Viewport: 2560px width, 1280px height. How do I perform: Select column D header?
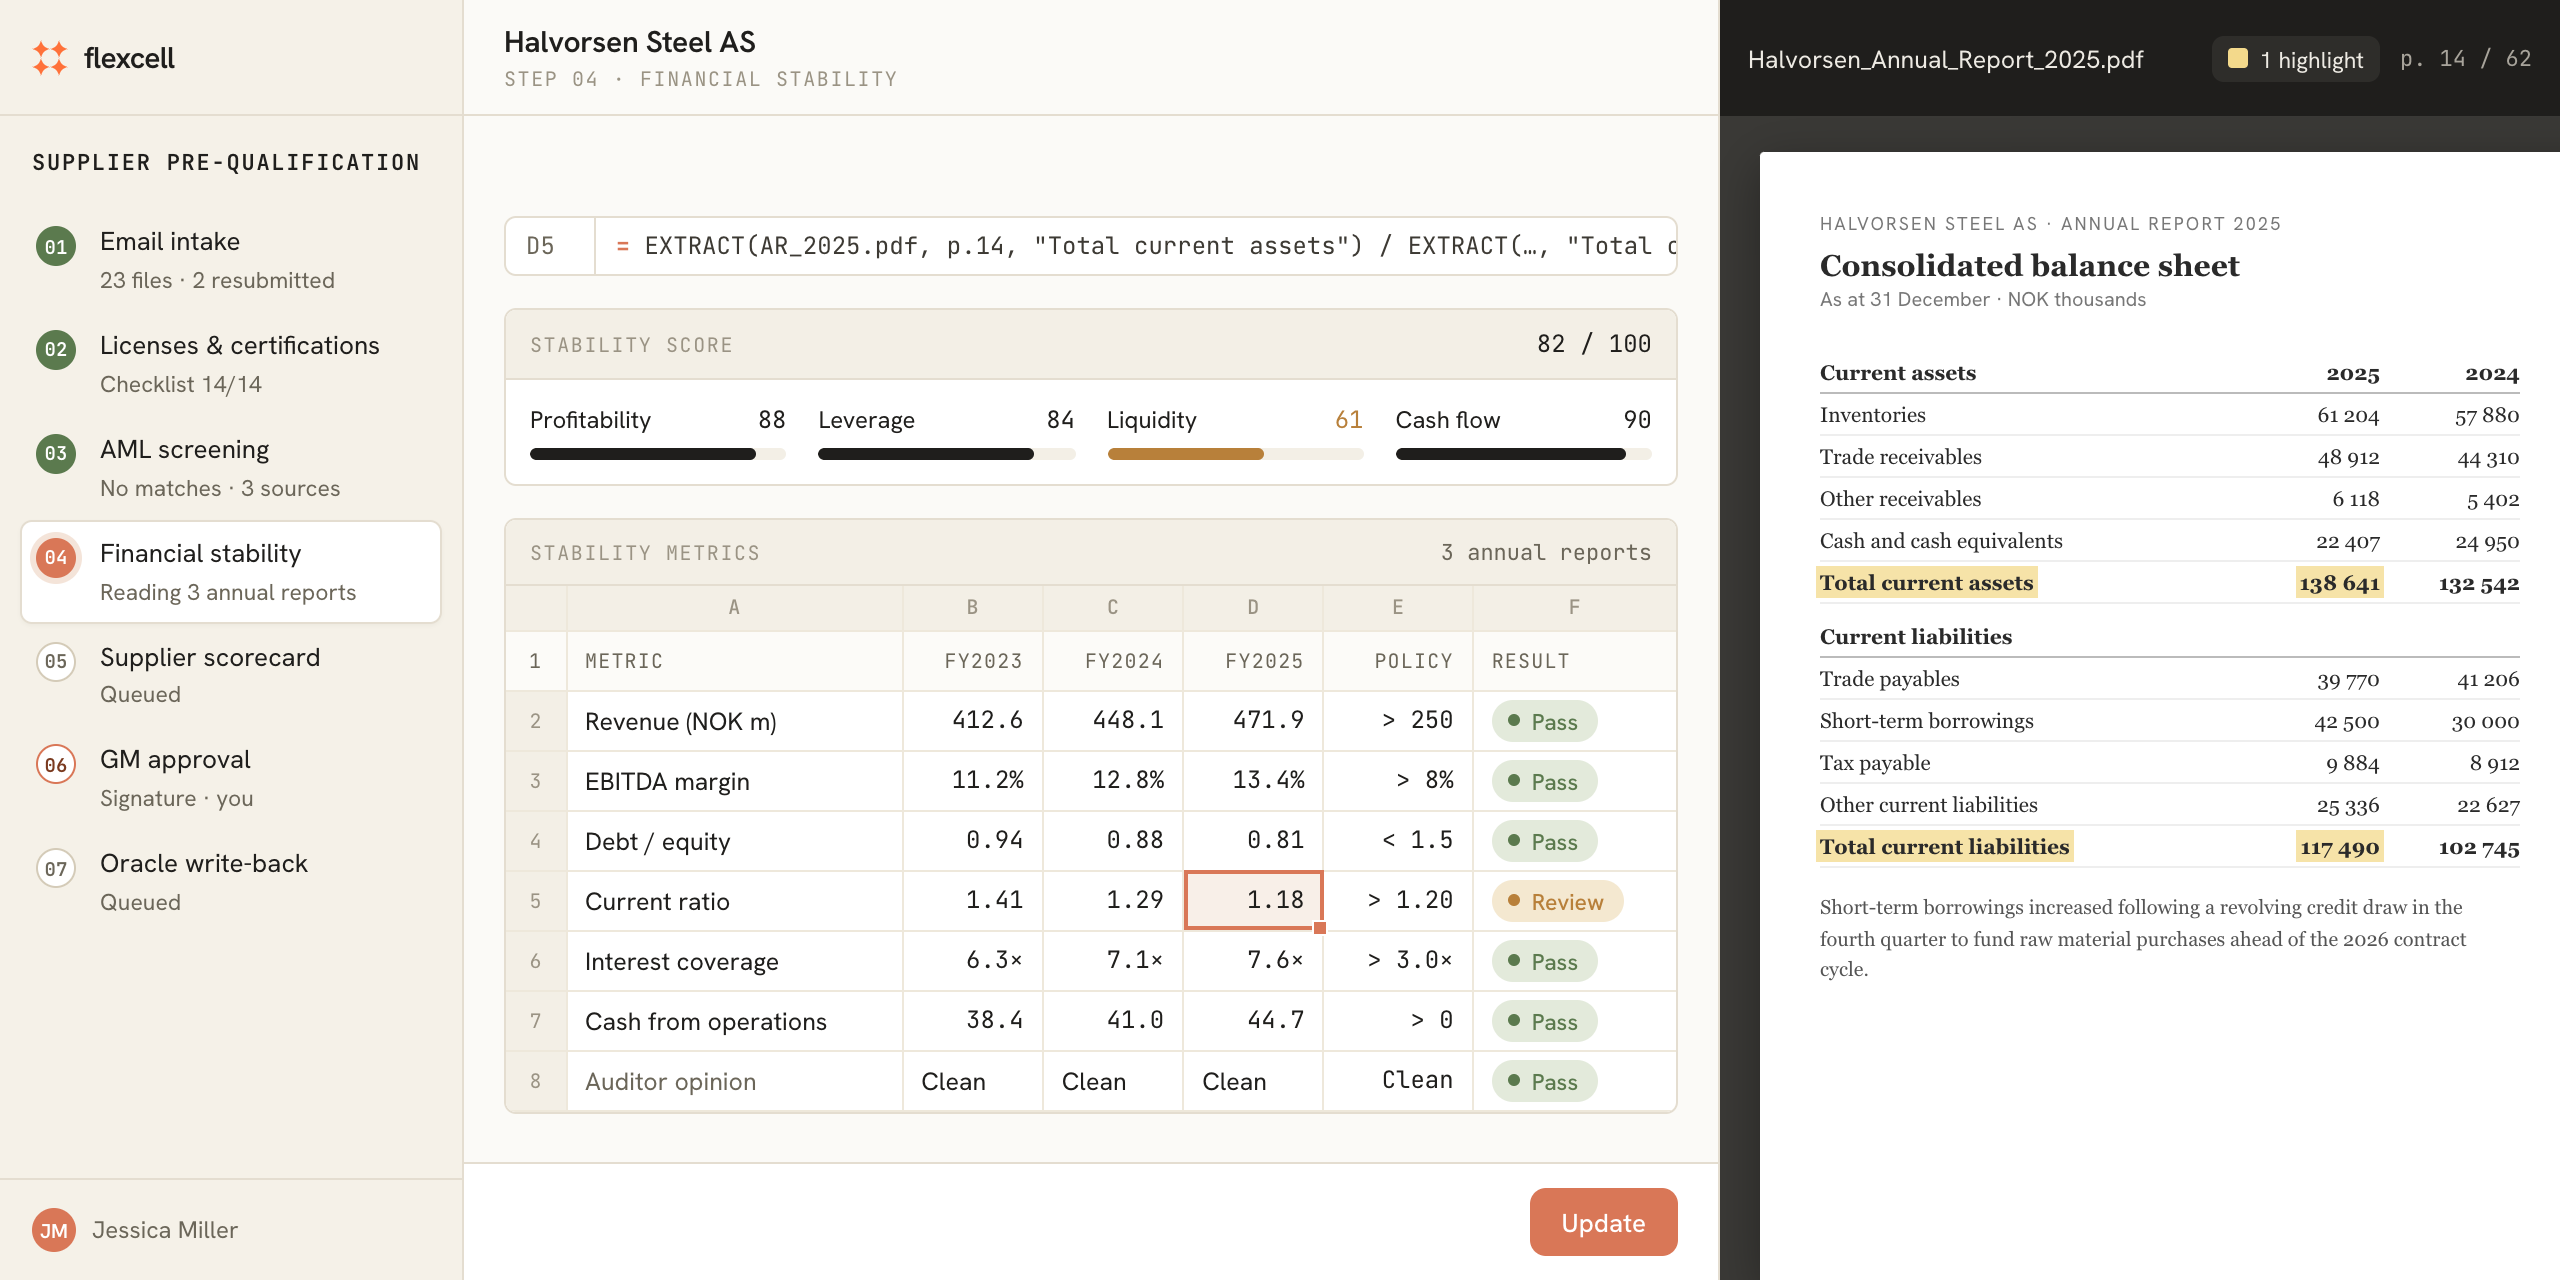1253,607
